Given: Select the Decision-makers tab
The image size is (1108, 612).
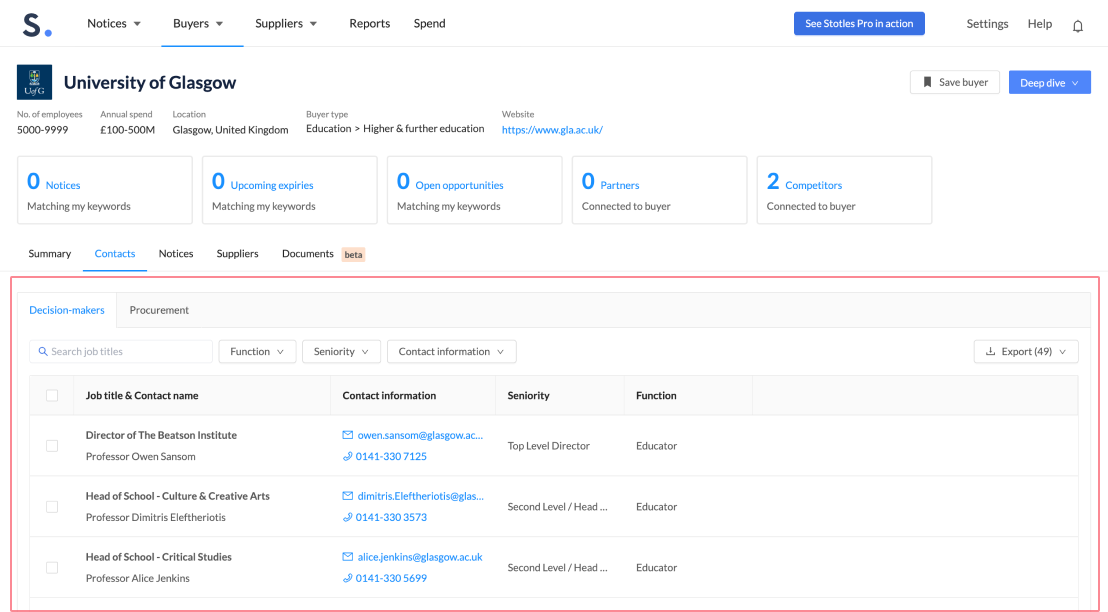Looking at the screenshot, I should pyautogui.click(x=67, y=310).
